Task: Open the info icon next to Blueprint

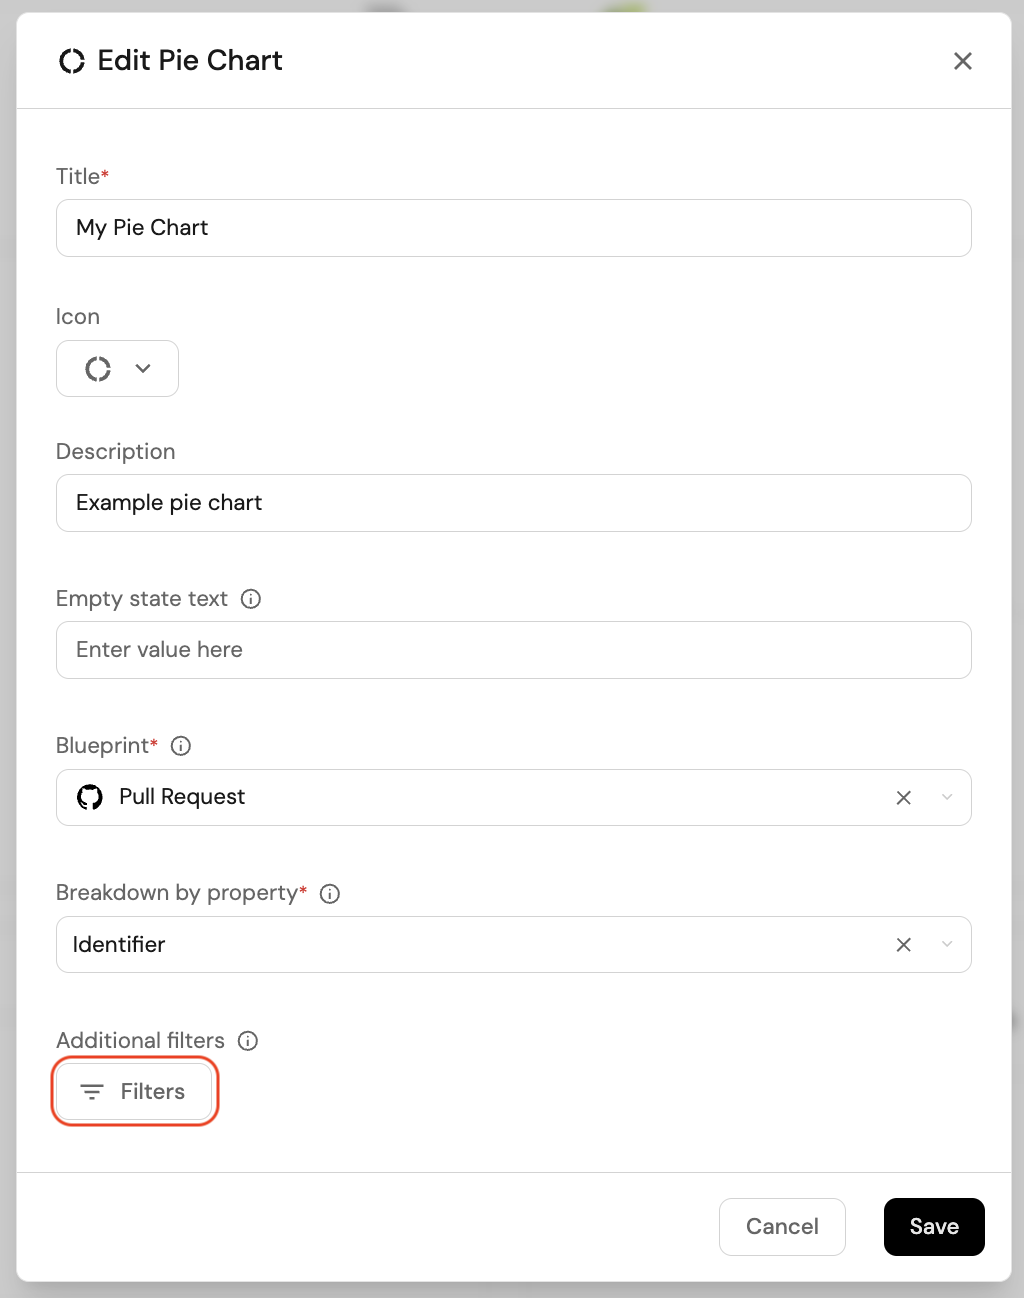Action: (181, 746)
